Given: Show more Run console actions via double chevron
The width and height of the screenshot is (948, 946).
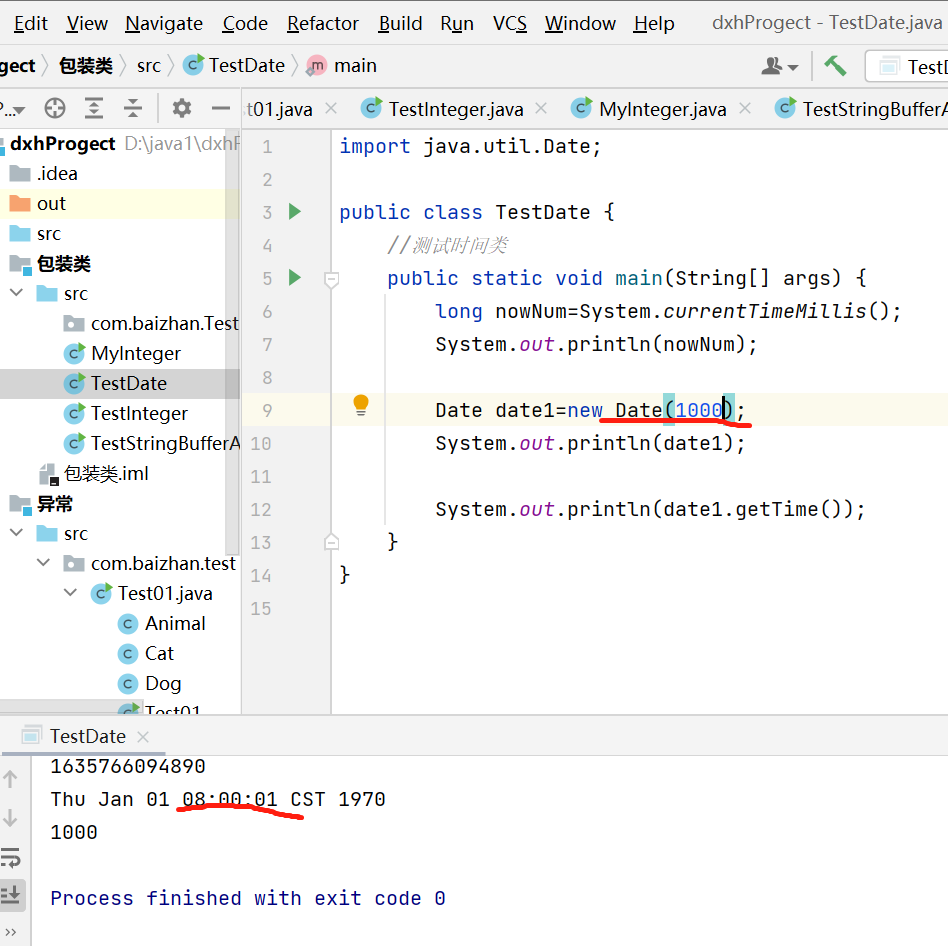Looking at the screenshot, I should pyautogui.click(x=10, y=931).
